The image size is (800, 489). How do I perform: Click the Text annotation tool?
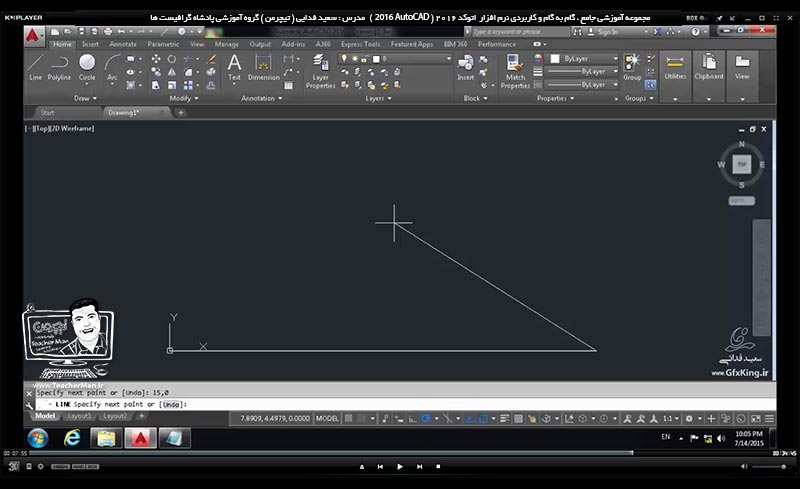(x=234, y=67)
